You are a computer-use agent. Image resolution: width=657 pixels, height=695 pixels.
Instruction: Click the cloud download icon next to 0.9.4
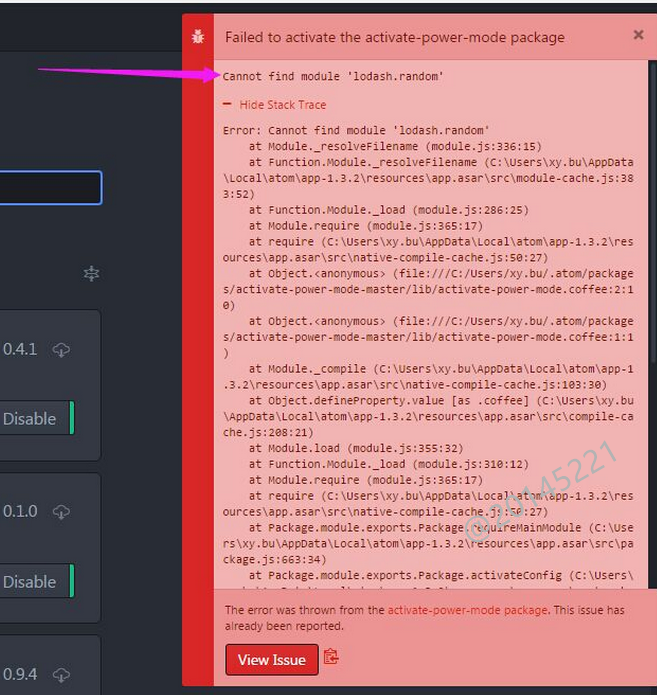(61, 675)
